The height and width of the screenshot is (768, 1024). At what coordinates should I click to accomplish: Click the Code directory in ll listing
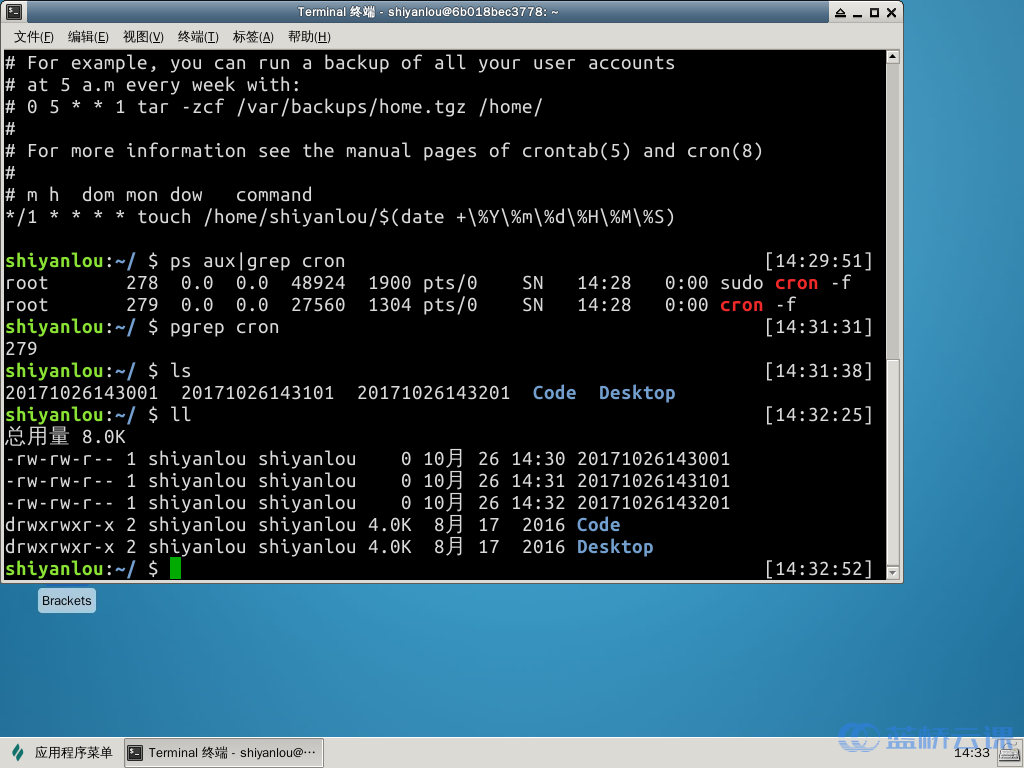[598, 525]
